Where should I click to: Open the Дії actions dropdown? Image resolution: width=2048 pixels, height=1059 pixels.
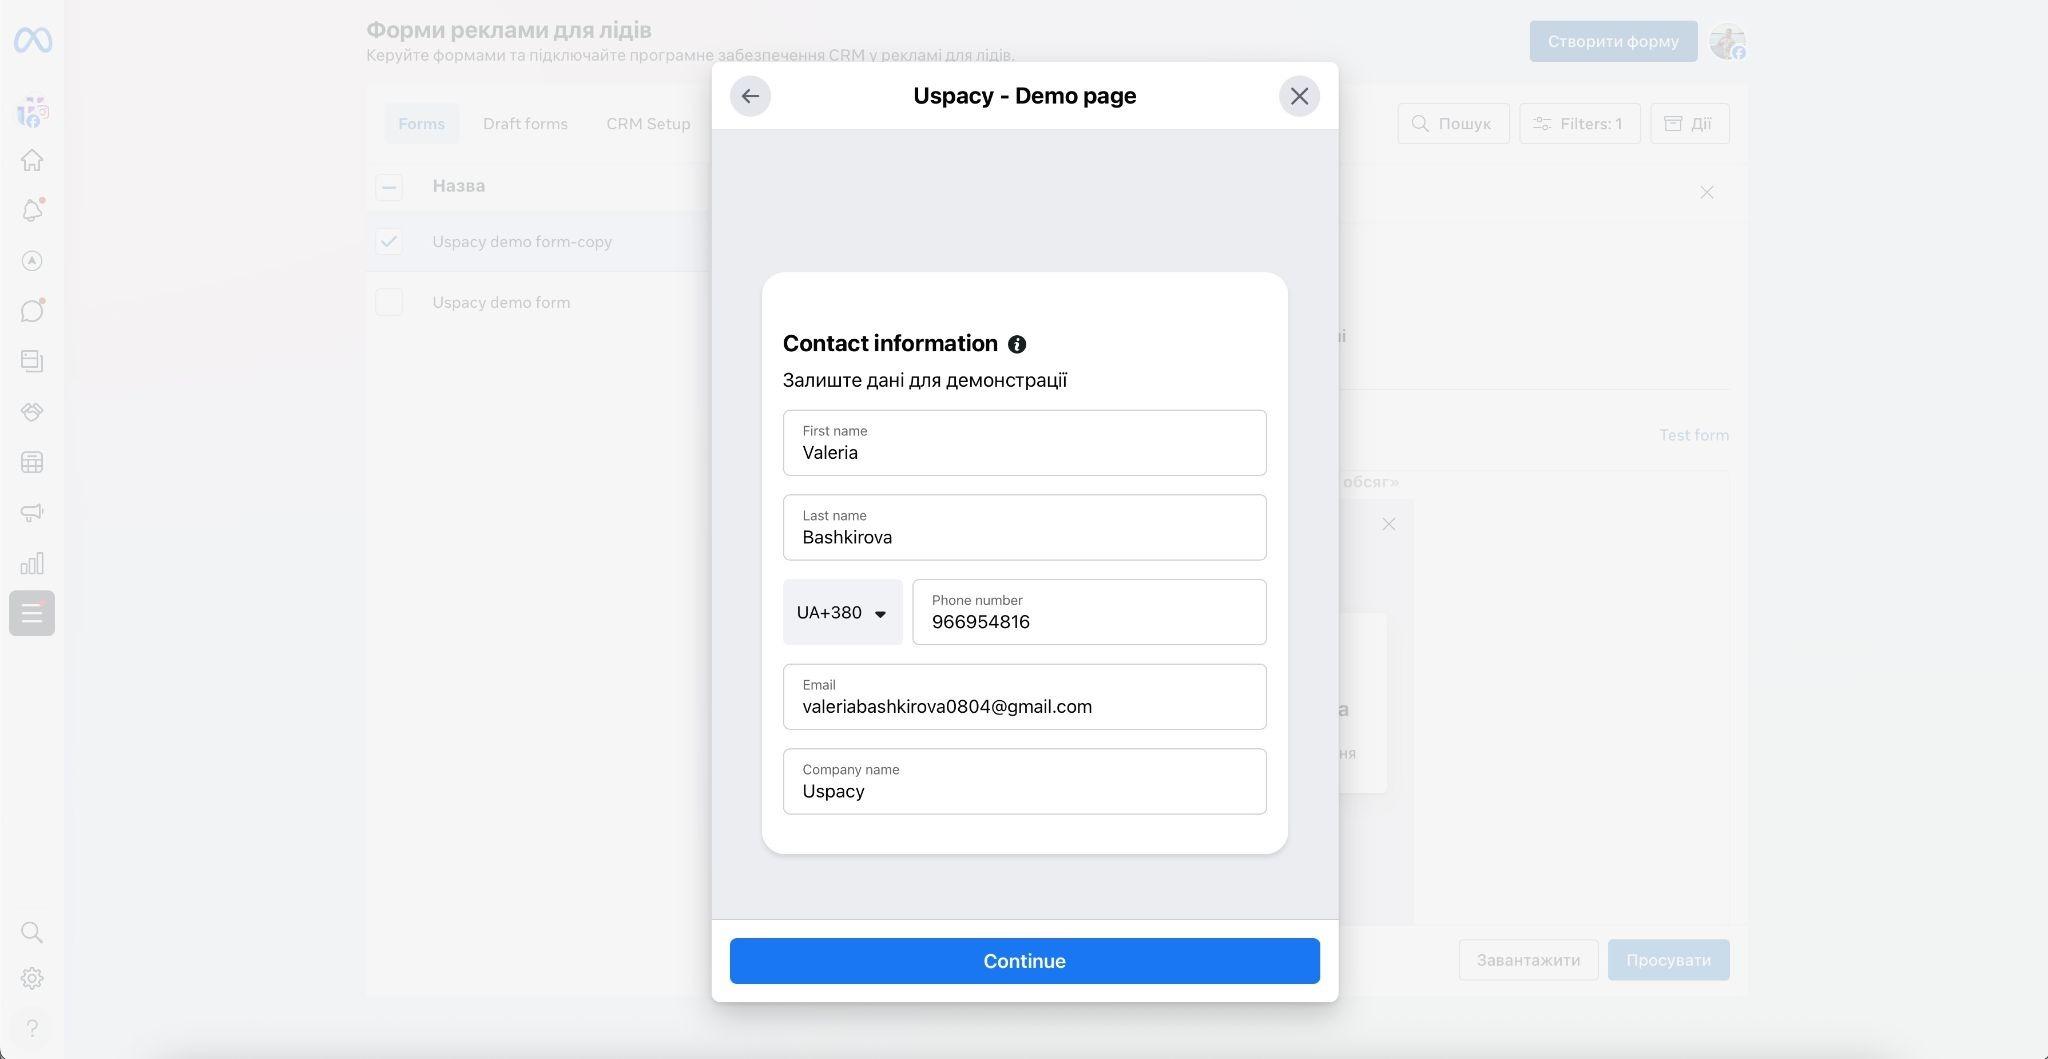coord(1689,124)
